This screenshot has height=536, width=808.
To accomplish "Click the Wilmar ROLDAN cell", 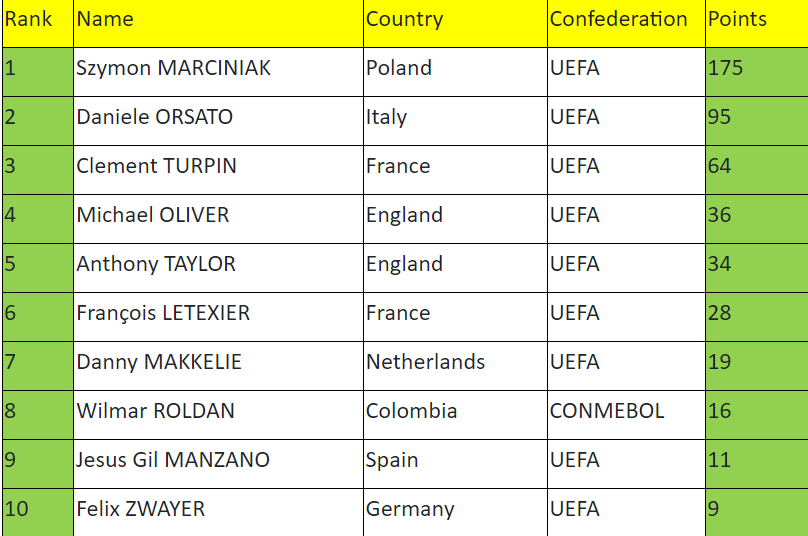I will [x=218, y=414].
